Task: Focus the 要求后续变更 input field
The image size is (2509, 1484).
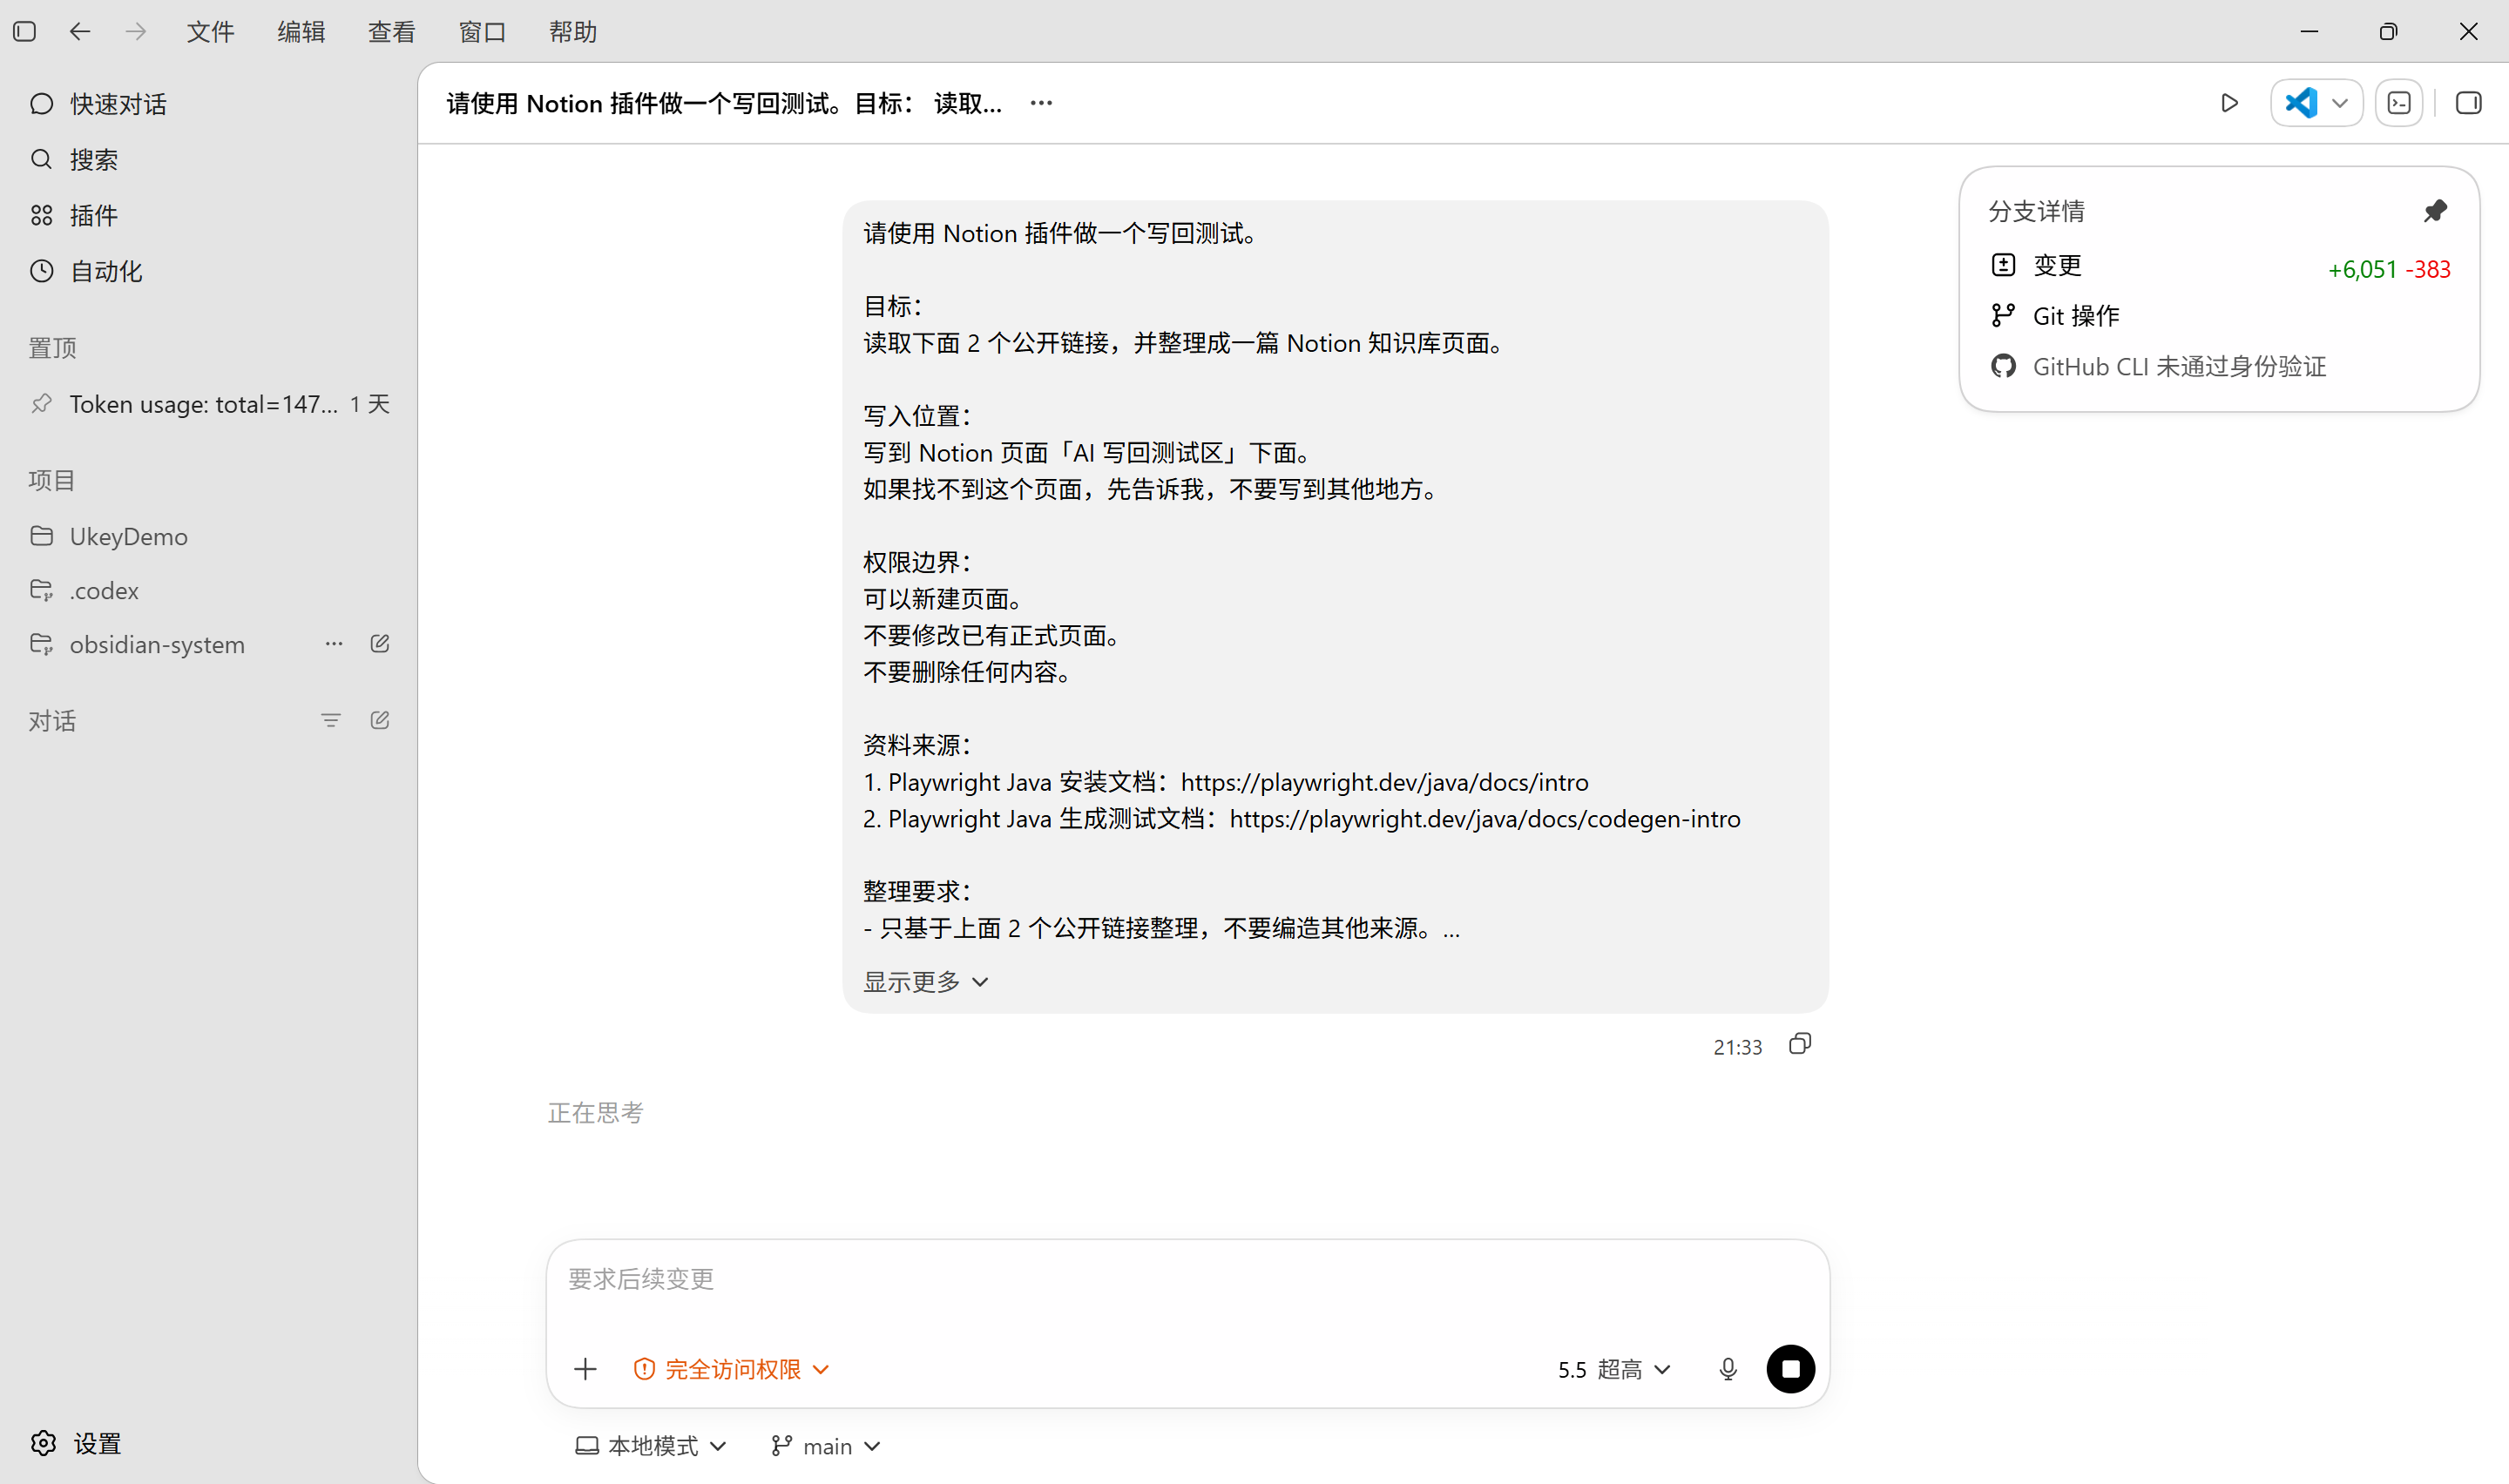Action: coord(1188,1280)
